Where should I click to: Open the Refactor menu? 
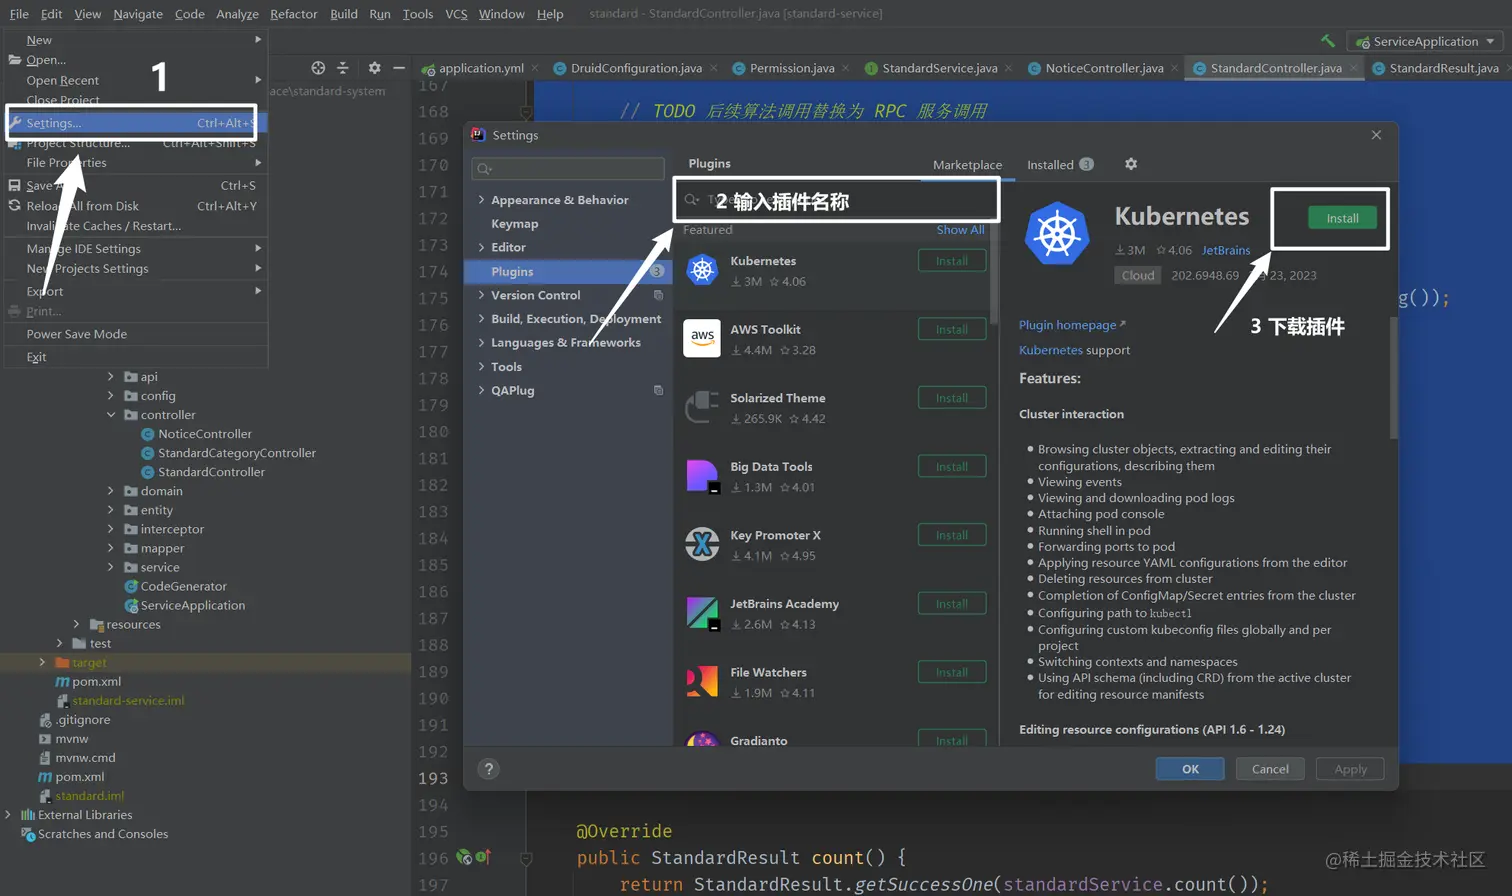pyautogui.click(x=293, y=14)
